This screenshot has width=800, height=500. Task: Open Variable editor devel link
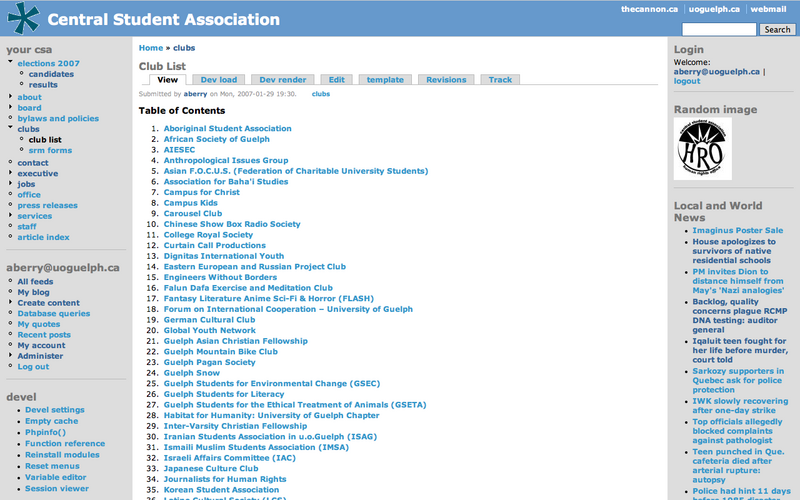pos(56,477)
